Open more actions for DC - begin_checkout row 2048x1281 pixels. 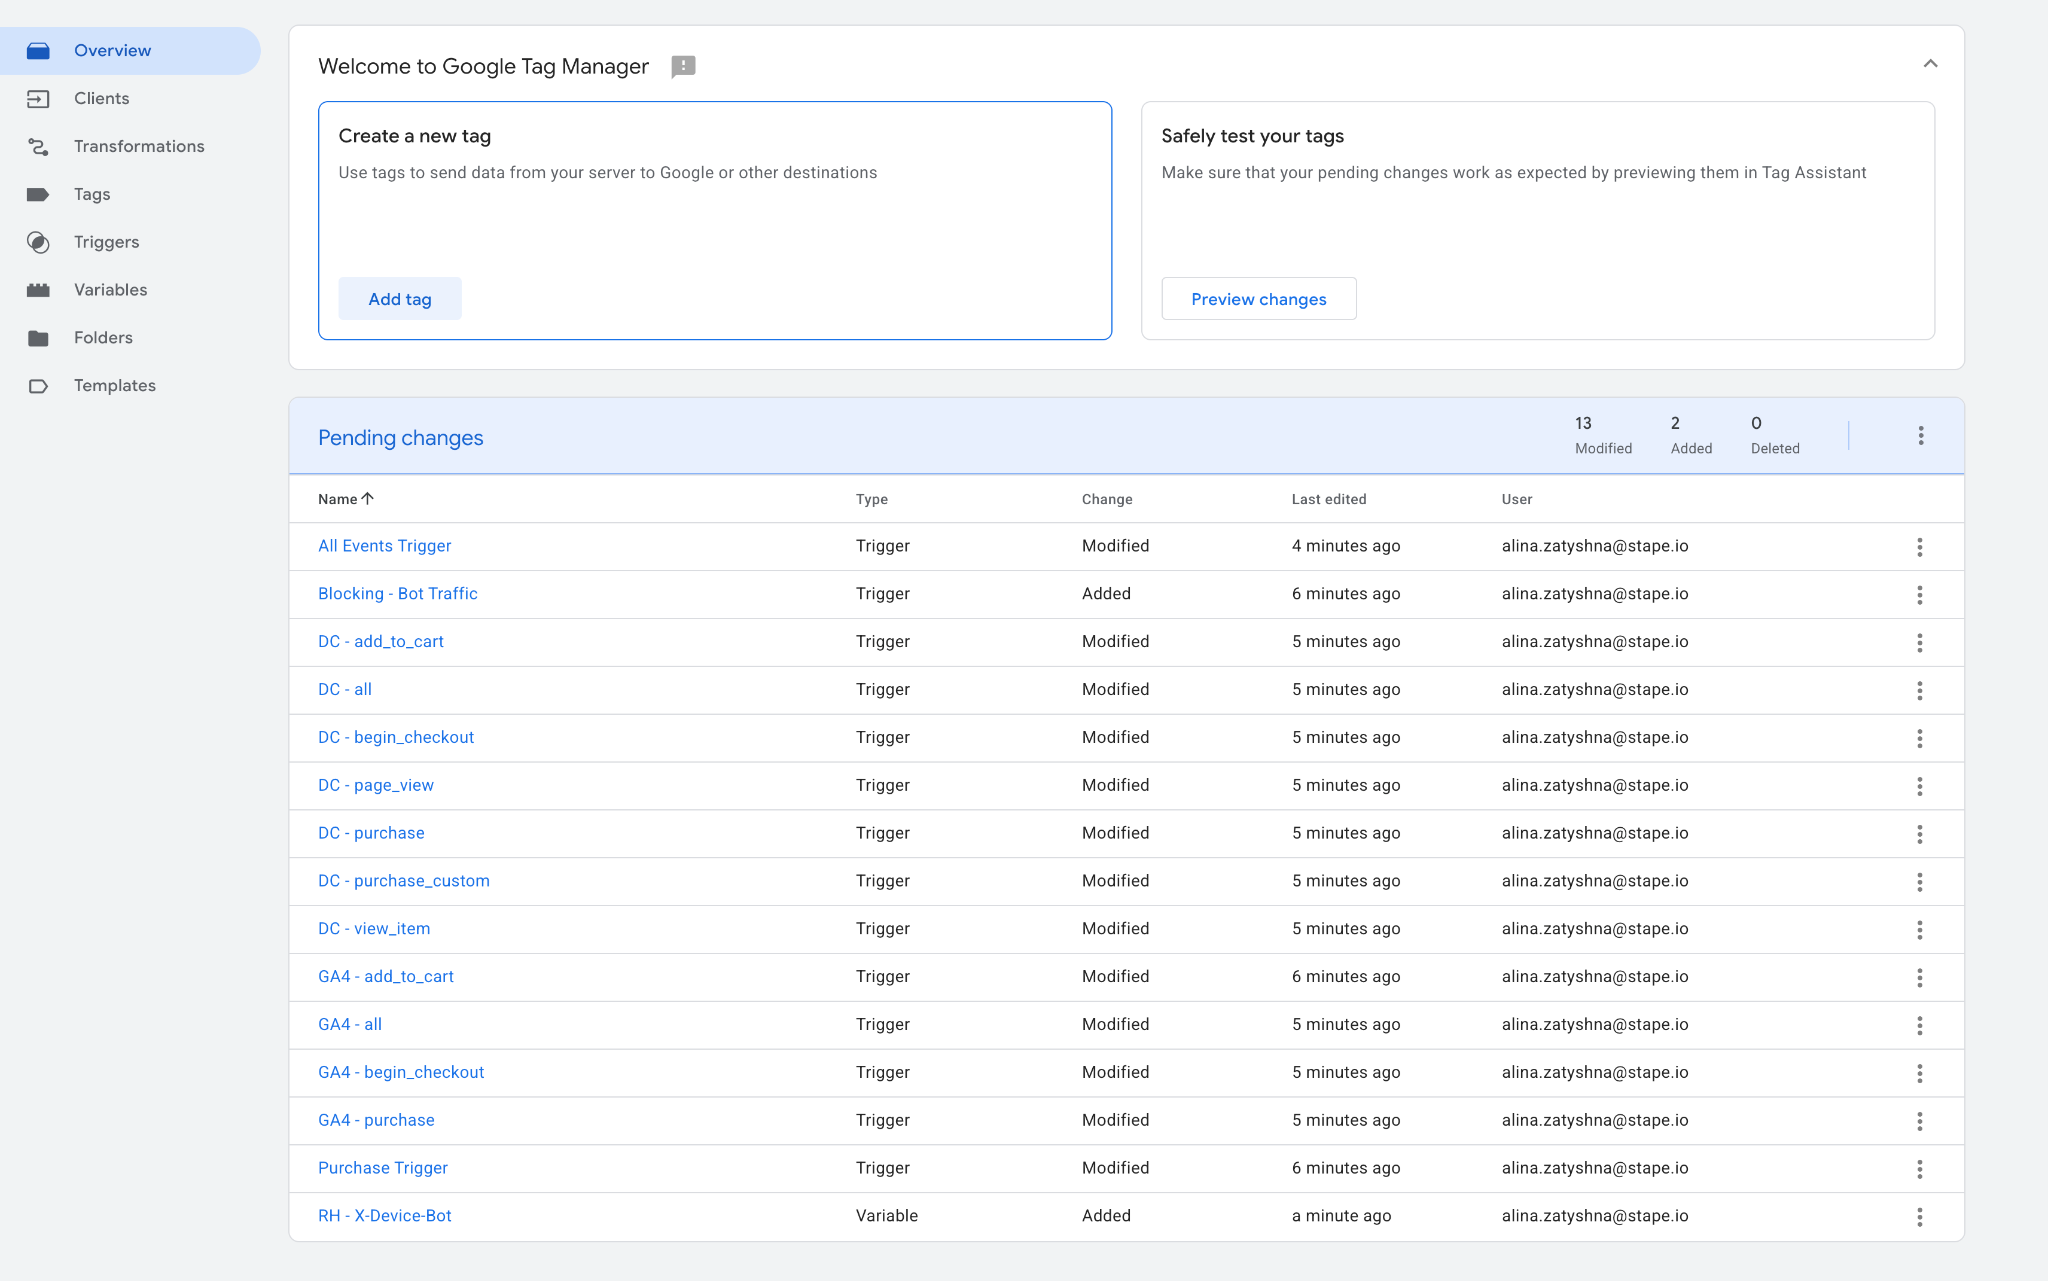pyautogui.click(x=1919, y=739)
